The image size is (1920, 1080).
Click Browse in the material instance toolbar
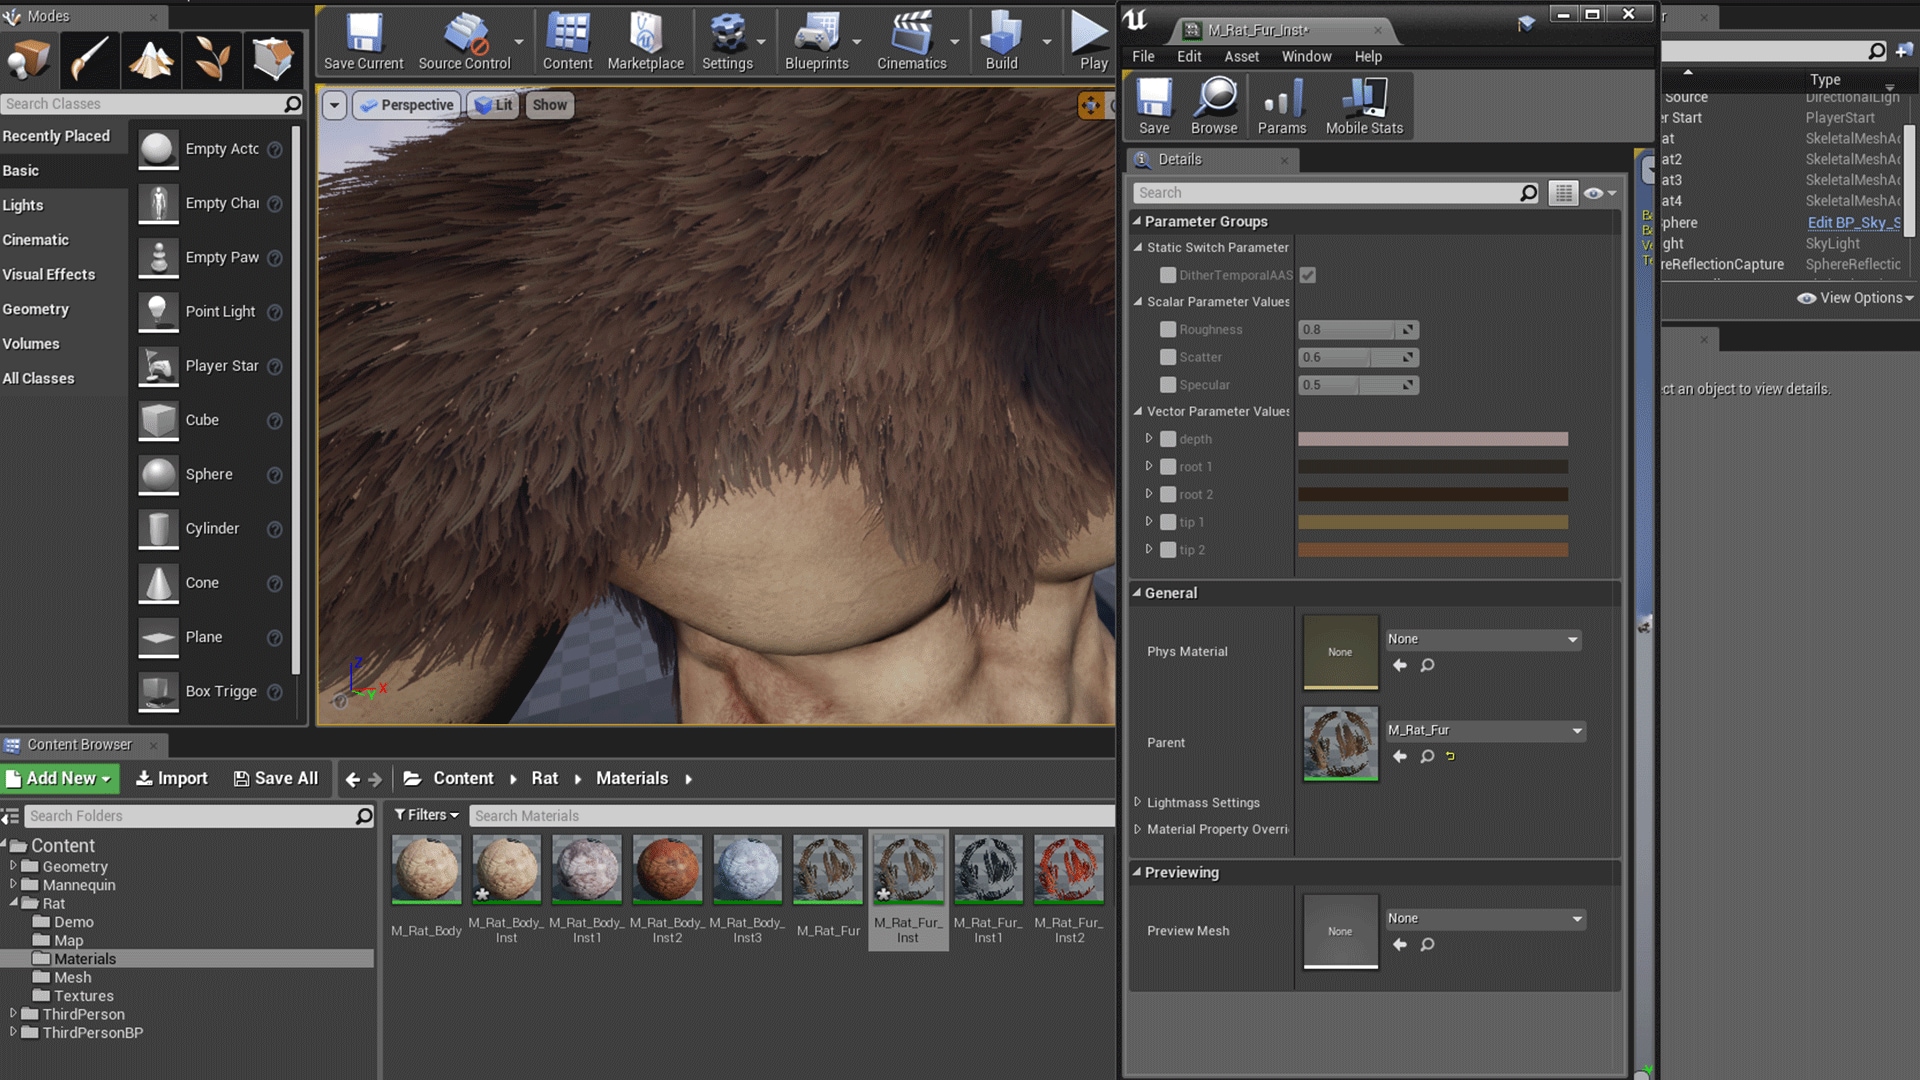[1214, 105]
